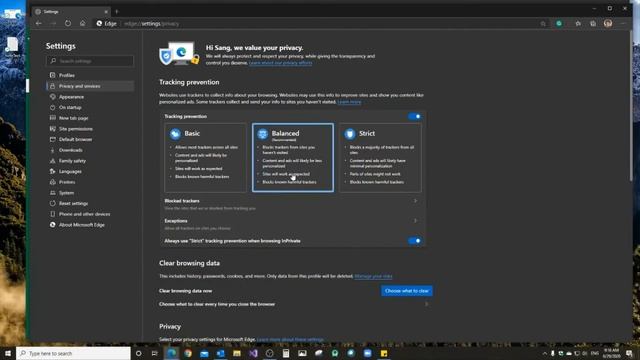This screenshot has height=360, width=640.
Task: Open Learn more about these settings link
Action: (290, 340)
